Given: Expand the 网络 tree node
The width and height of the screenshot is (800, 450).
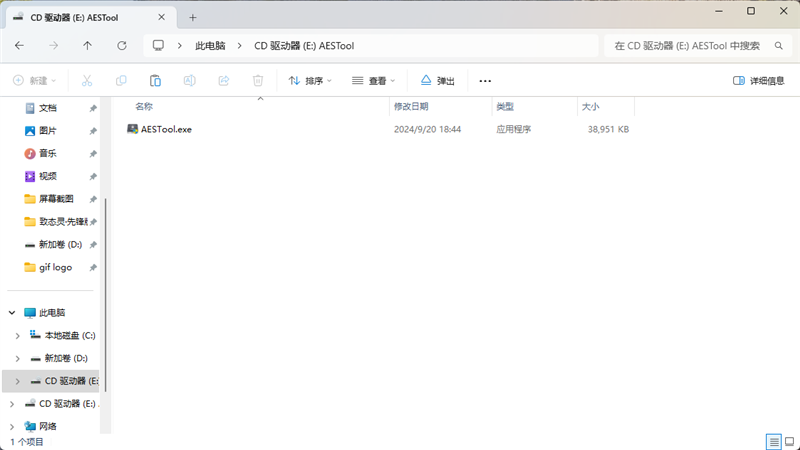Looking at the screenshot, I should click(x=12, y=427).
